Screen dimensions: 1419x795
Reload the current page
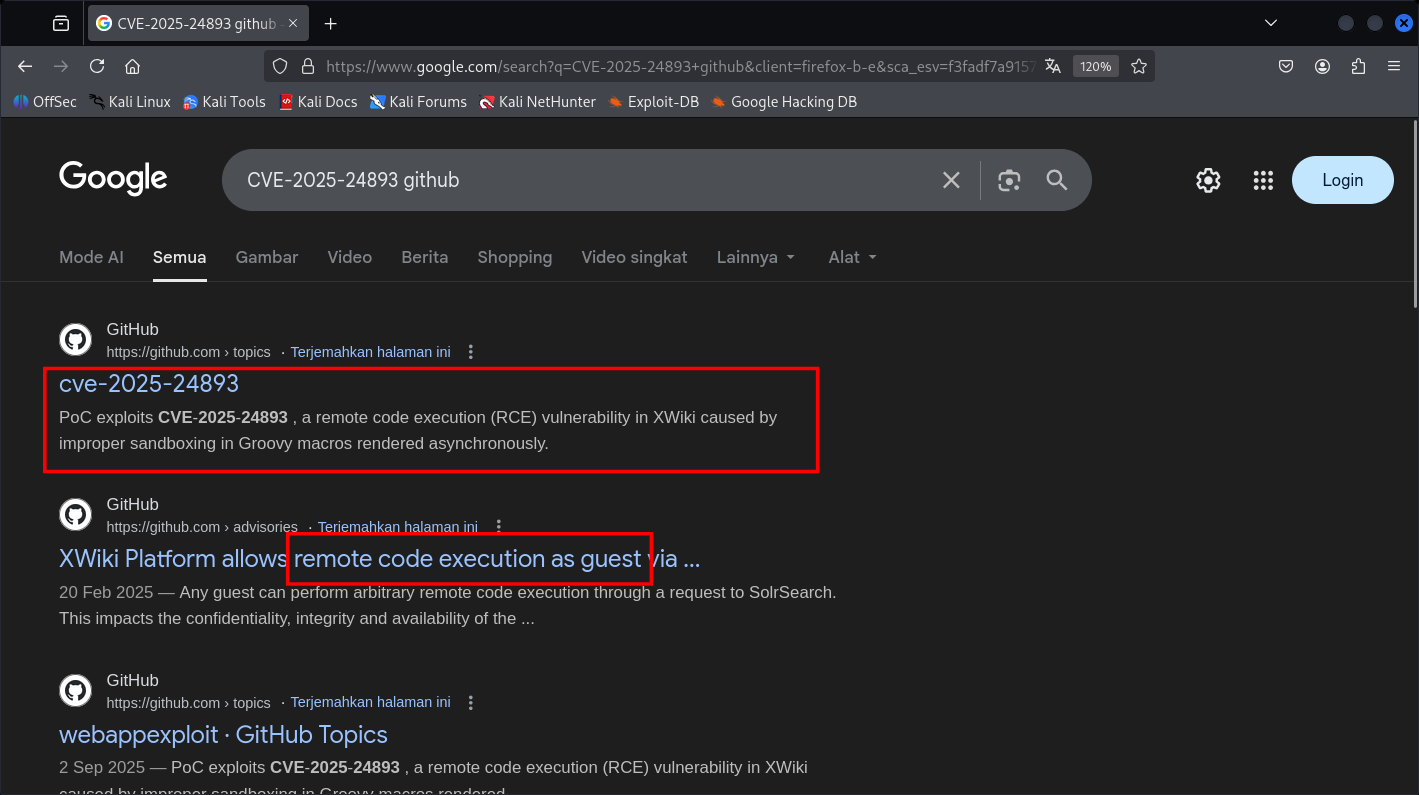coord(97,66)
